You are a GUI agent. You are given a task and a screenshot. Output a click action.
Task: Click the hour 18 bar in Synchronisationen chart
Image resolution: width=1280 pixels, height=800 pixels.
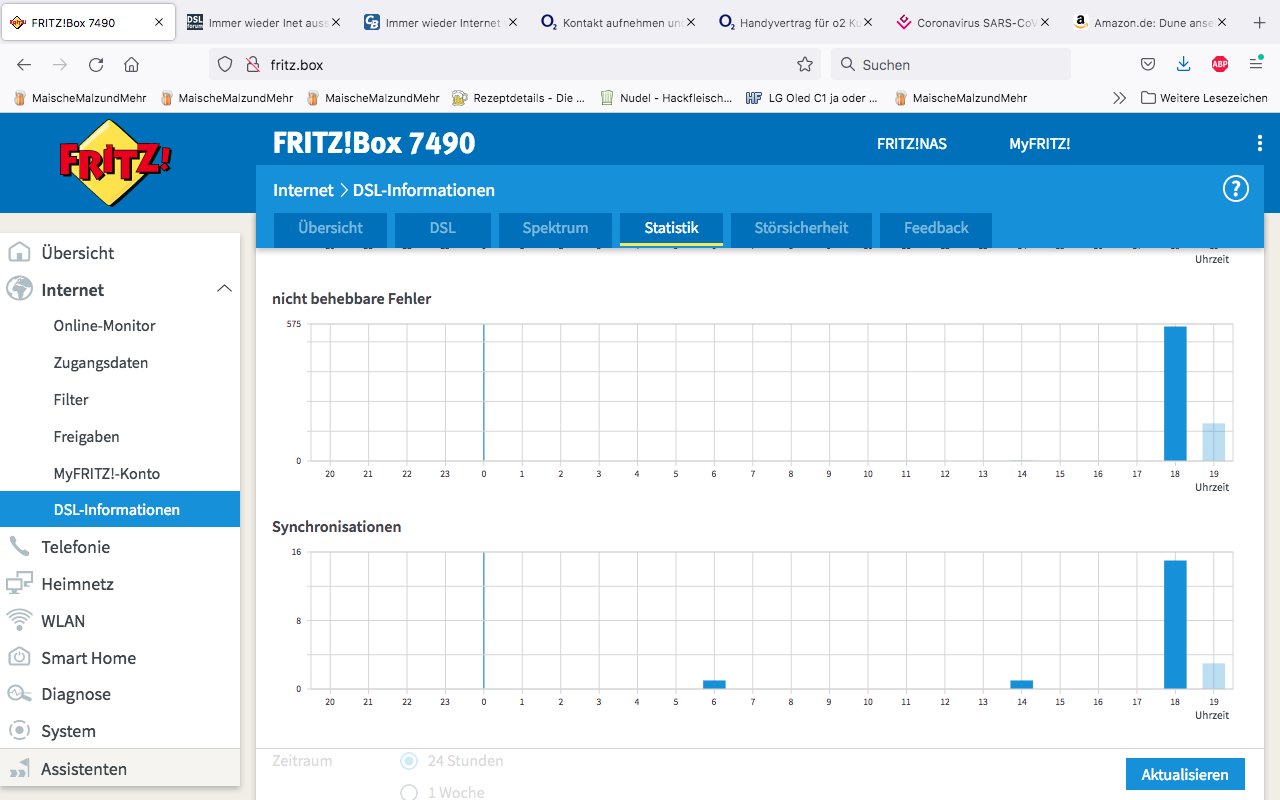1175,624
